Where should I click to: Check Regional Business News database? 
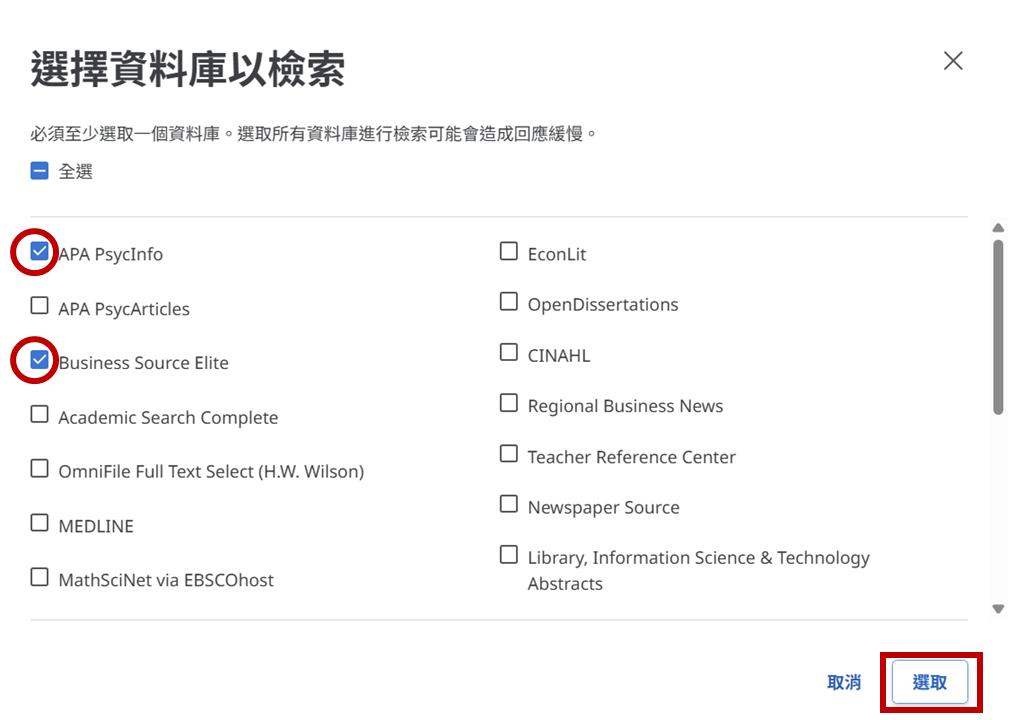click(509, 404)
